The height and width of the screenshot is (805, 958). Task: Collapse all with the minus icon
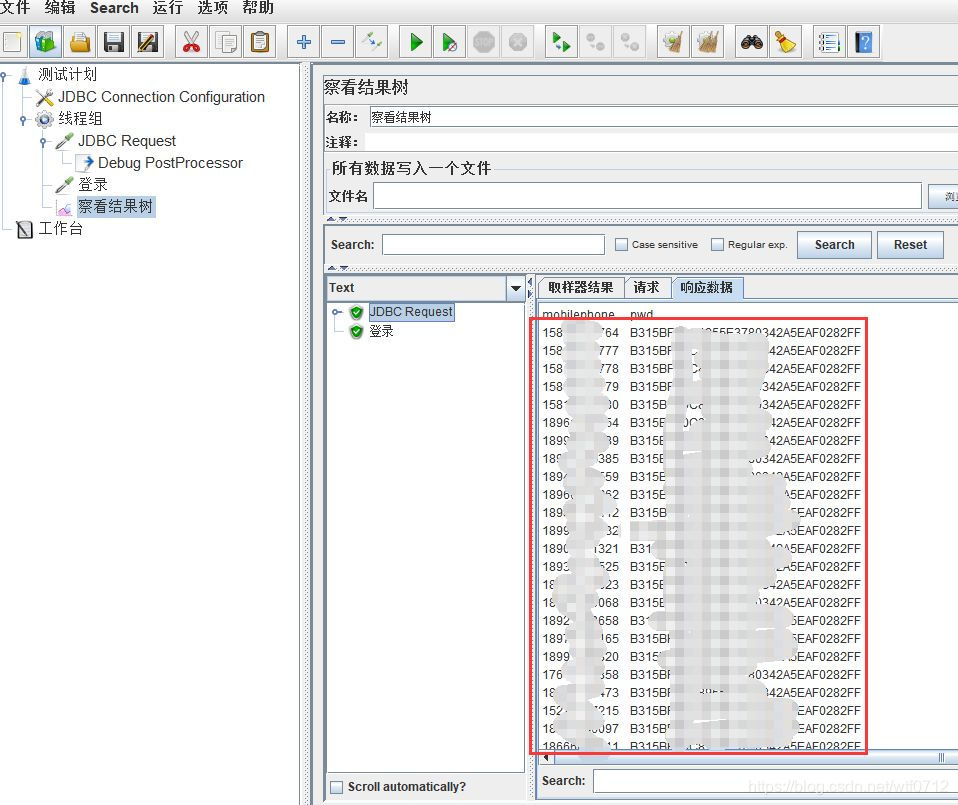point(338,42)
